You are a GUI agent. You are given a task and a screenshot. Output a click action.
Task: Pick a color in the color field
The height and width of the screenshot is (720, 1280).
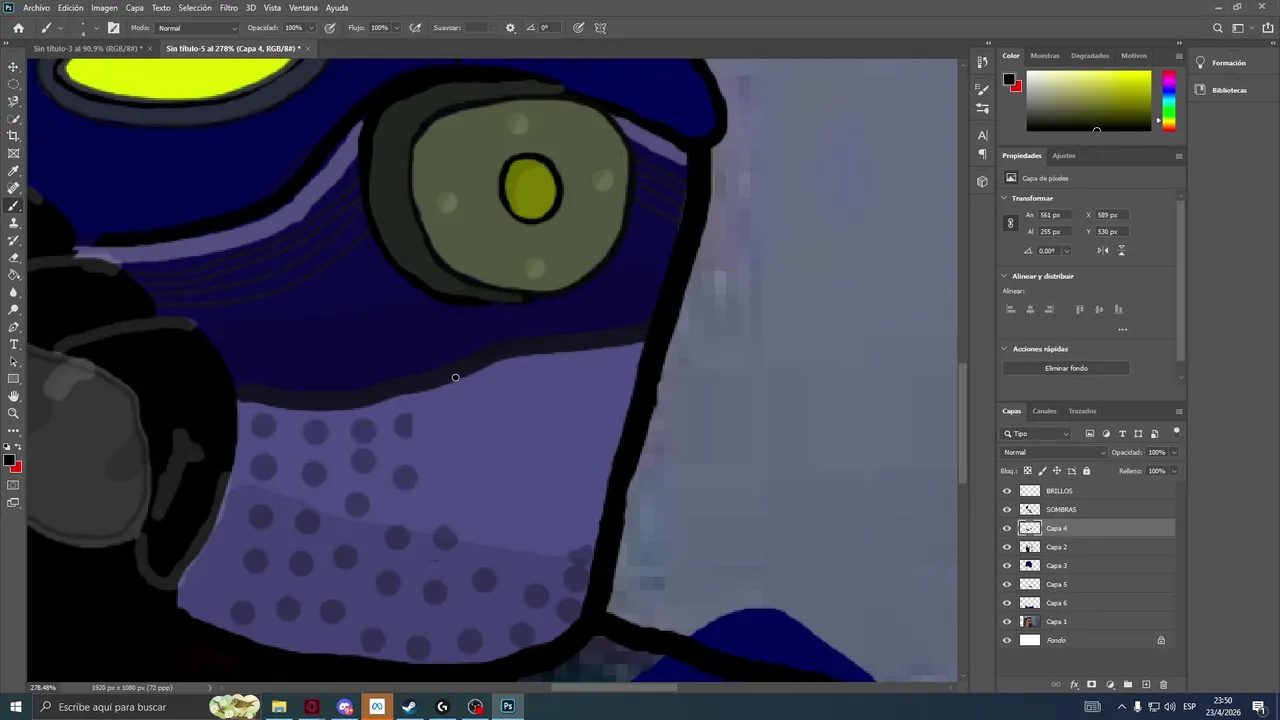tap(1088, 100)
